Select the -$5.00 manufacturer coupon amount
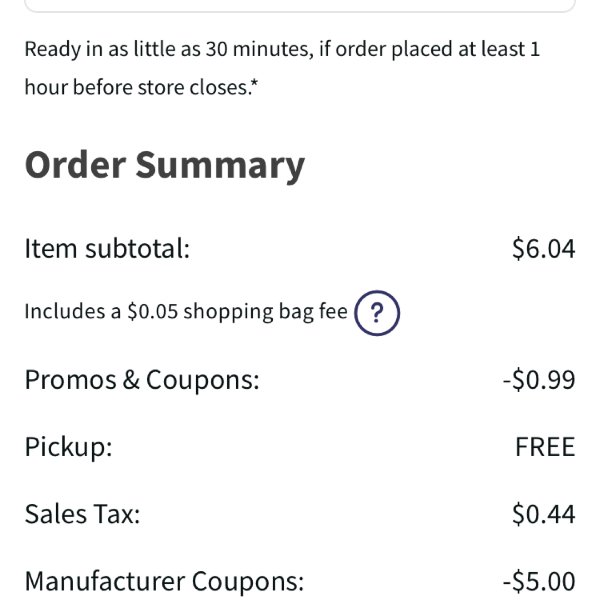600x600 pixels. (539, 581)
